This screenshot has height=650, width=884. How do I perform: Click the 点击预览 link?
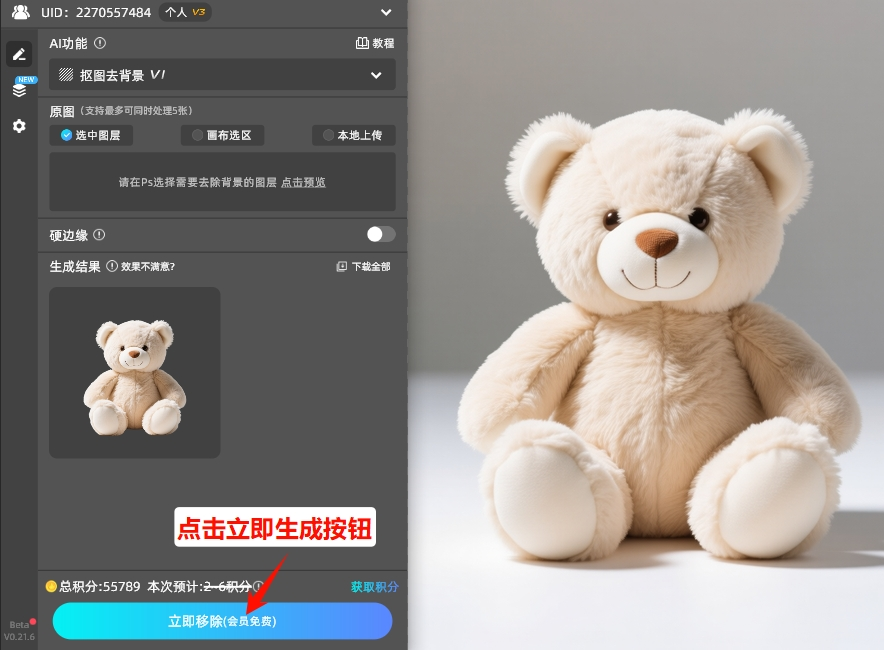pyautogui.click(x=303, y=182)
